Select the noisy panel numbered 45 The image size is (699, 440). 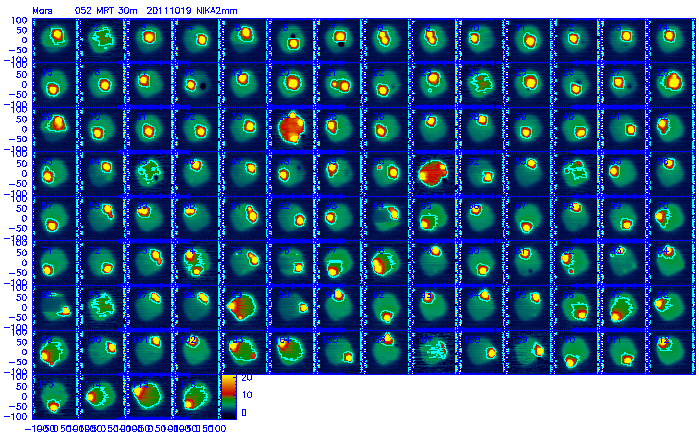coord(148,172)
